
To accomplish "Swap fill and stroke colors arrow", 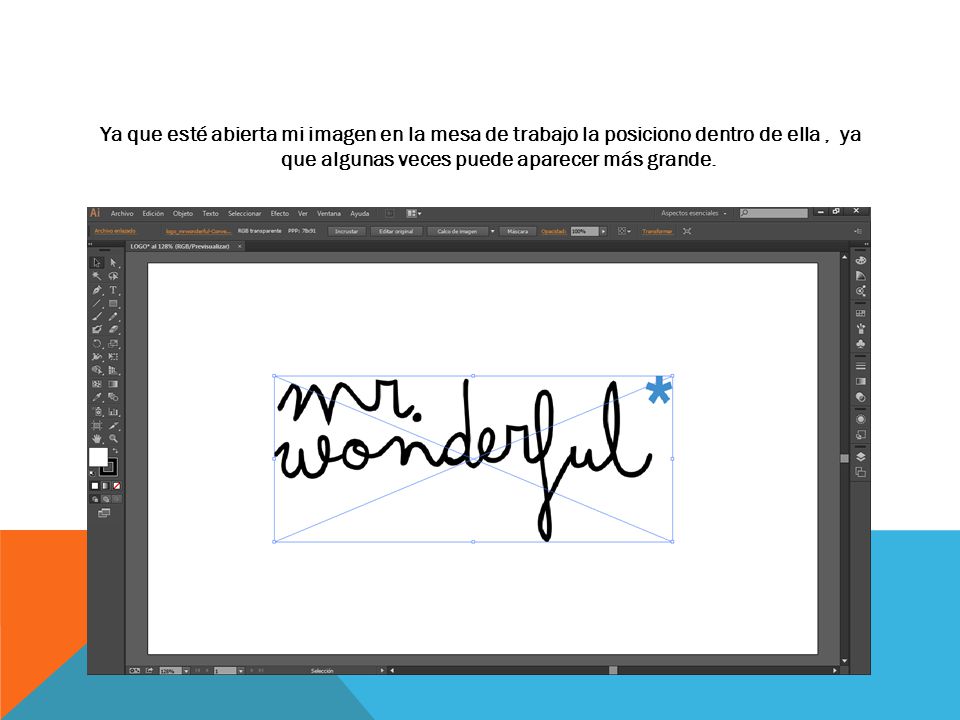I will click(x=115, y=451).
